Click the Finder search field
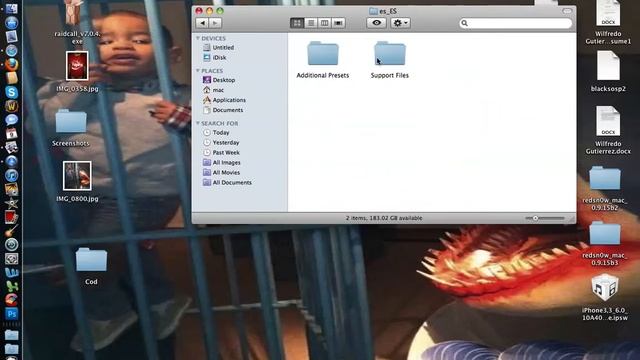This screenshot has width=640, height=360. click(516, 23)
